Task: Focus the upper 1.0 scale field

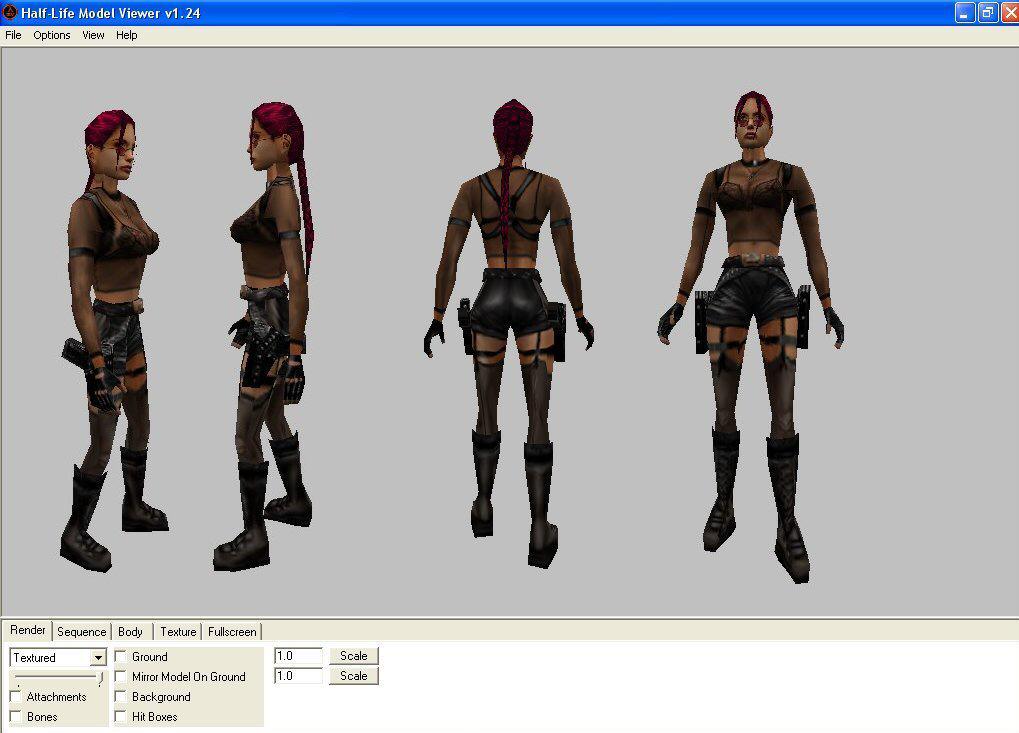Action: 298,656
